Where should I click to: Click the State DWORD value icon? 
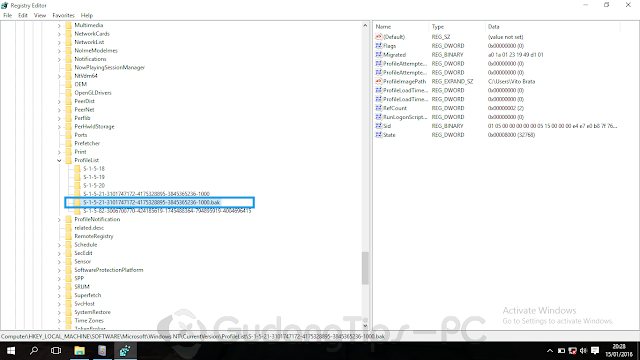[x=378, y=135]
